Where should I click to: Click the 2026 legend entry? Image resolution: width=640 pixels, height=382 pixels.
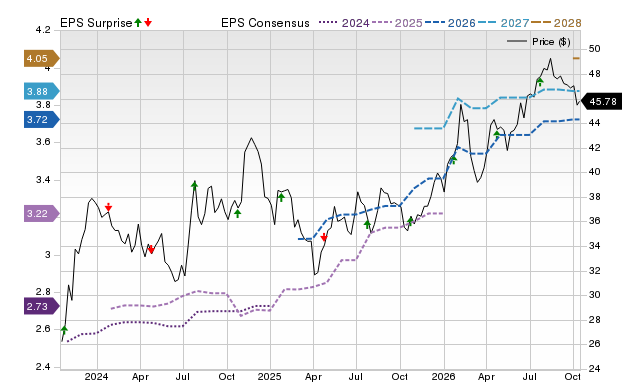(450, 23)
